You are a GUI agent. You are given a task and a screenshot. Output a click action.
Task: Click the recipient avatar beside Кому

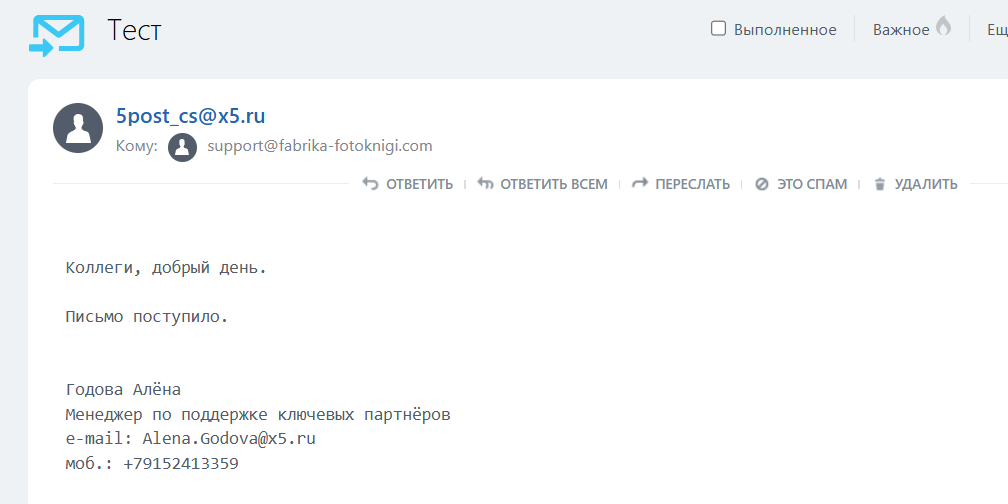pyautogui.click(x=182, y=147)
